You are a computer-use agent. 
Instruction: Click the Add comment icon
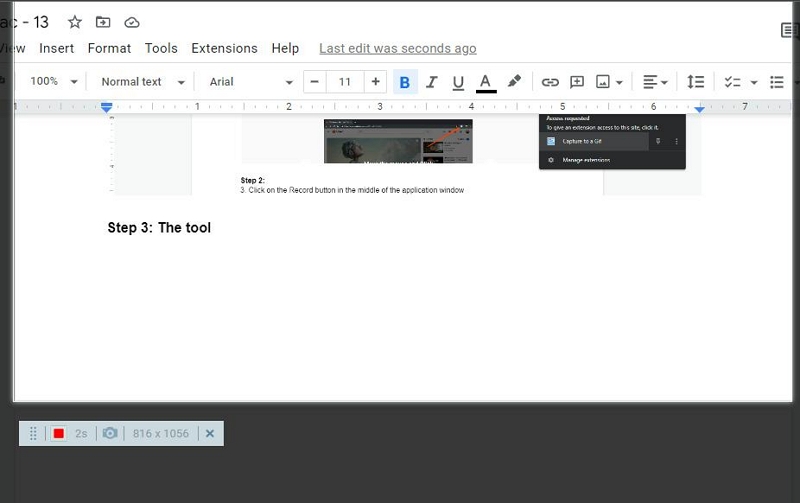point(577,82)
